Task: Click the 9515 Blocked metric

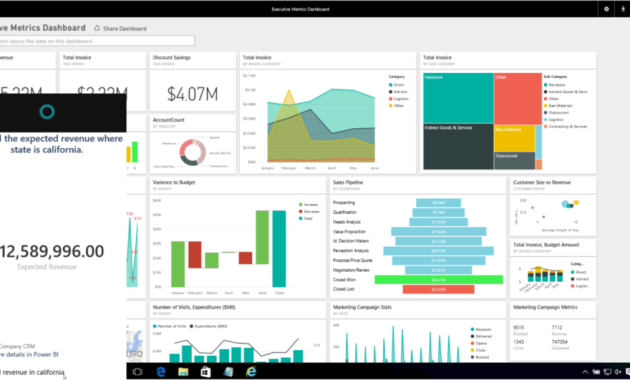Action: pos(520,330)
